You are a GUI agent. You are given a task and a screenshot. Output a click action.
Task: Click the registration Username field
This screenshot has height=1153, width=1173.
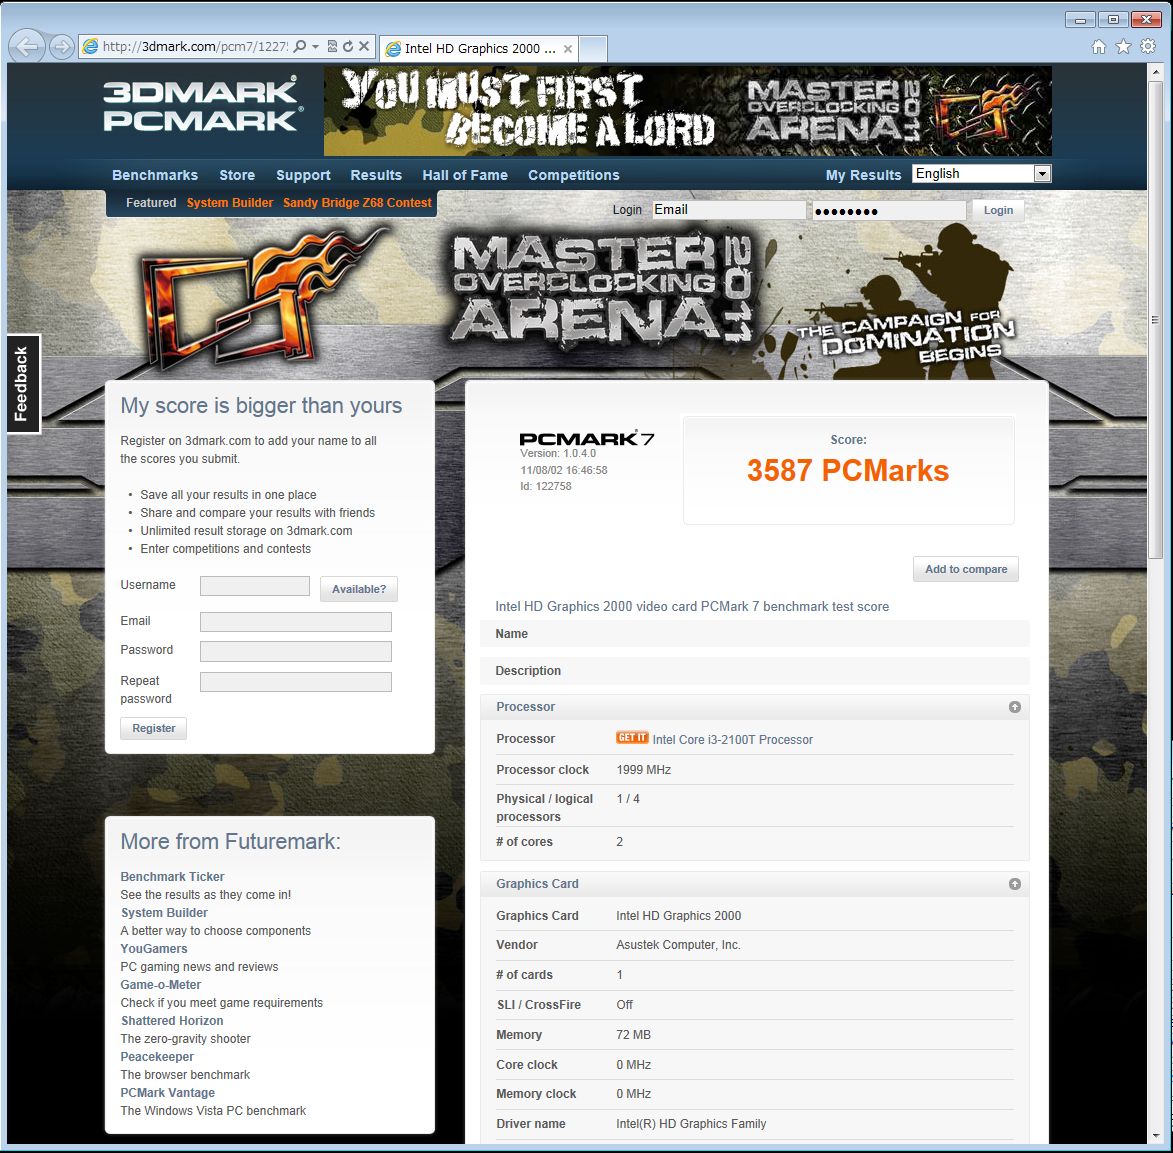tap(254, 586)
